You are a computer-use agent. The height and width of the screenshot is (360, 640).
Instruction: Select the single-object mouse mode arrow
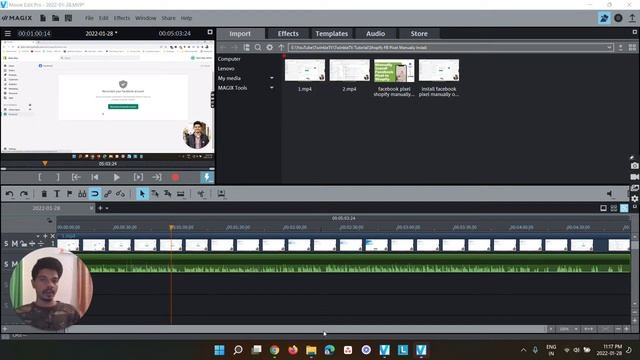point(142,194)
